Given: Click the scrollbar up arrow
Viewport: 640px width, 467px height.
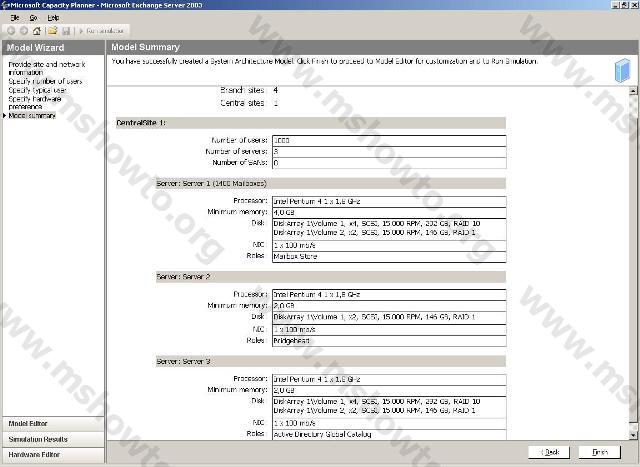Looking at the screenshot, I should (633, 90).
